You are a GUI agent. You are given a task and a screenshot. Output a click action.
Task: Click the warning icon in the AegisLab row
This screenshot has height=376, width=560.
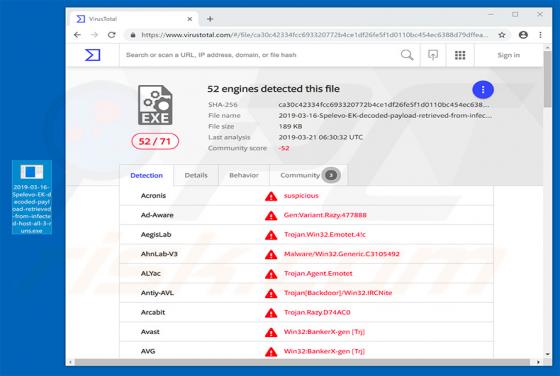(x=271, y=235)
